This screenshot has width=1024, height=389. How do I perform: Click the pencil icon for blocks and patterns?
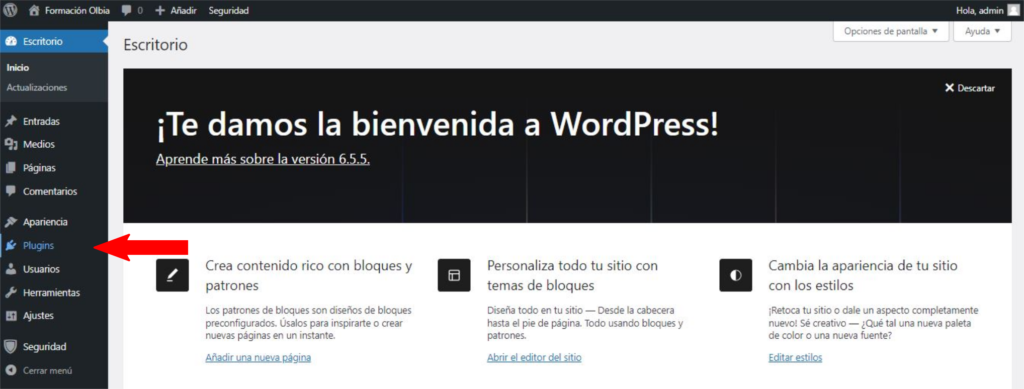[x=172, y=275]
